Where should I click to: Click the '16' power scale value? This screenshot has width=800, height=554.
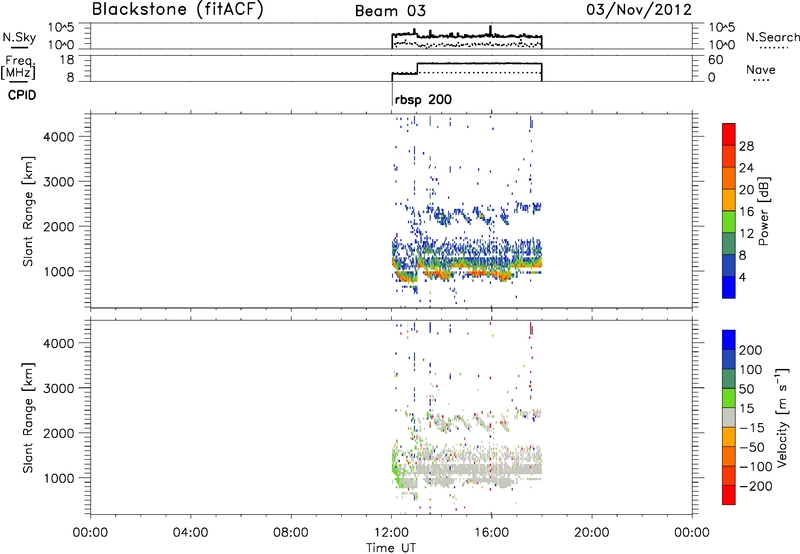coord(746,212)
